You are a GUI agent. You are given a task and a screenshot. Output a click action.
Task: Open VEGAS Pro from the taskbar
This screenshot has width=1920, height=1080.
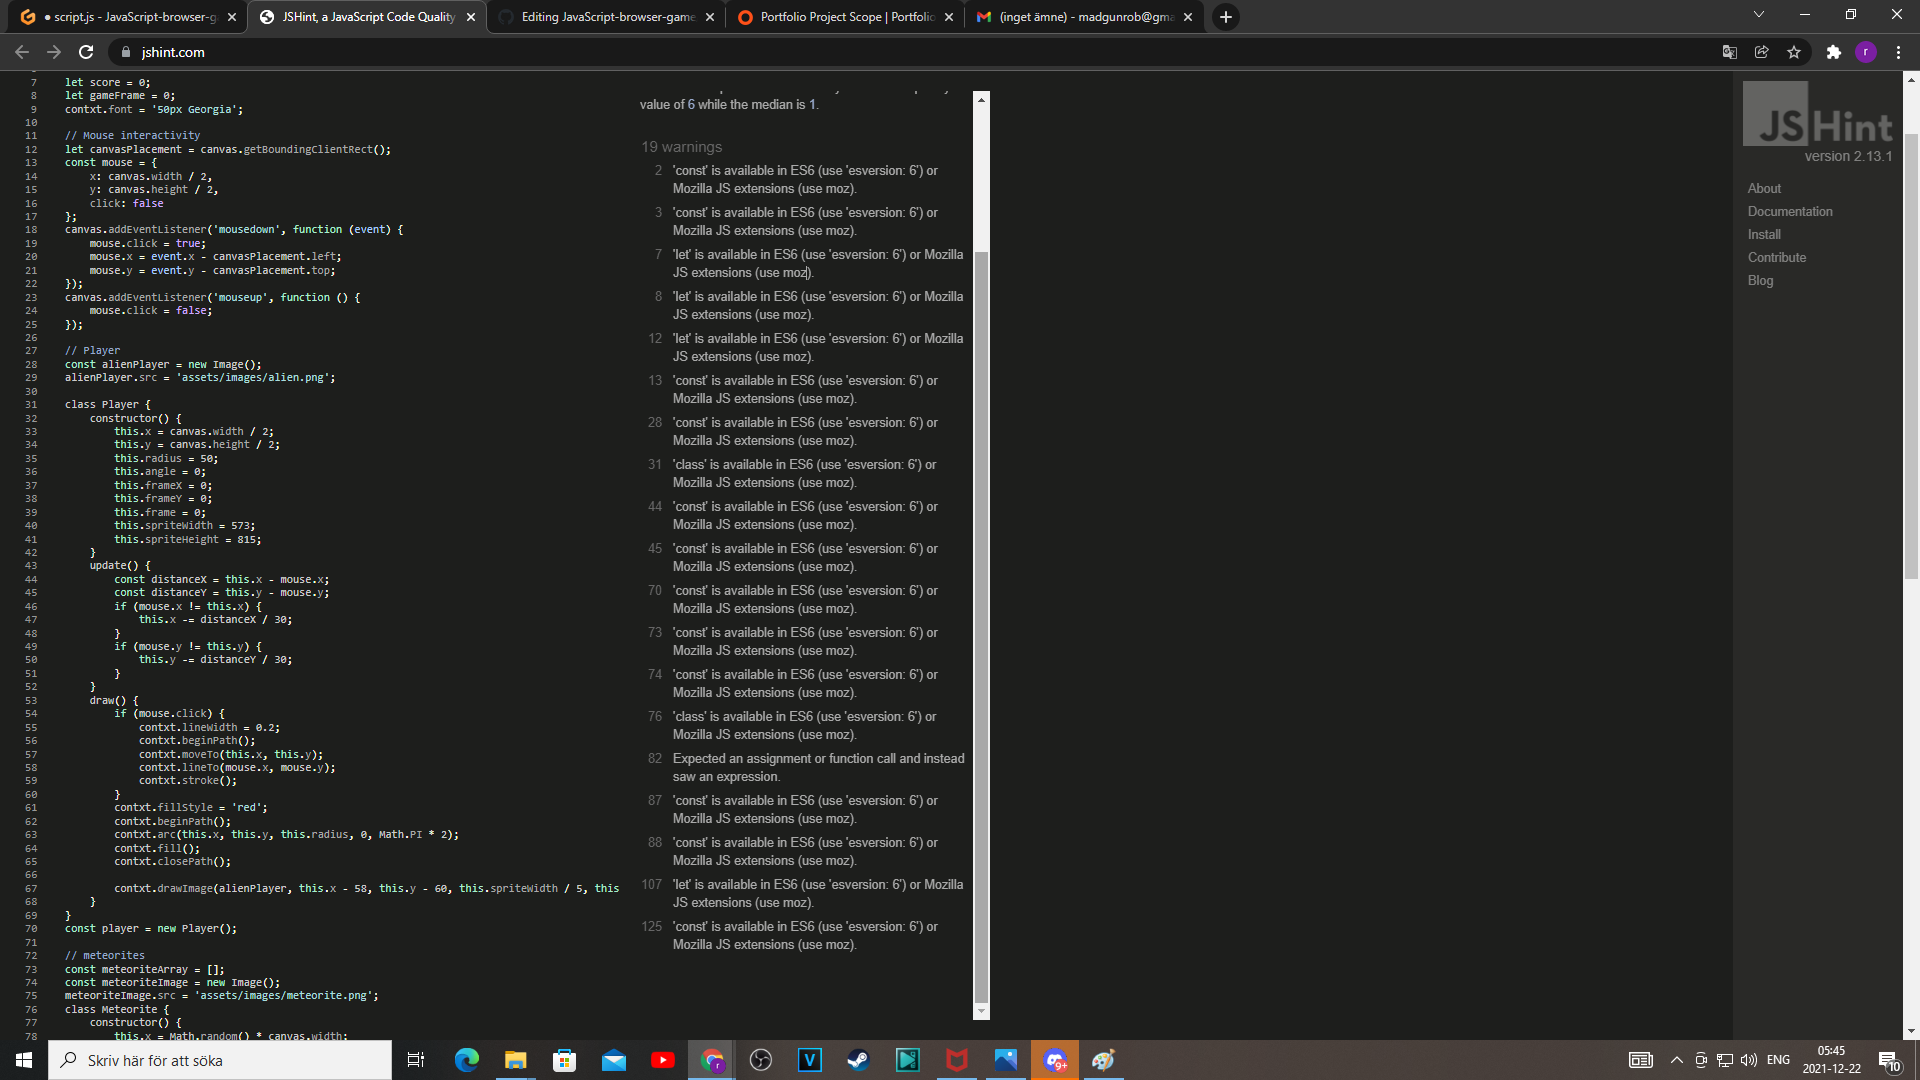point(809,1060)
